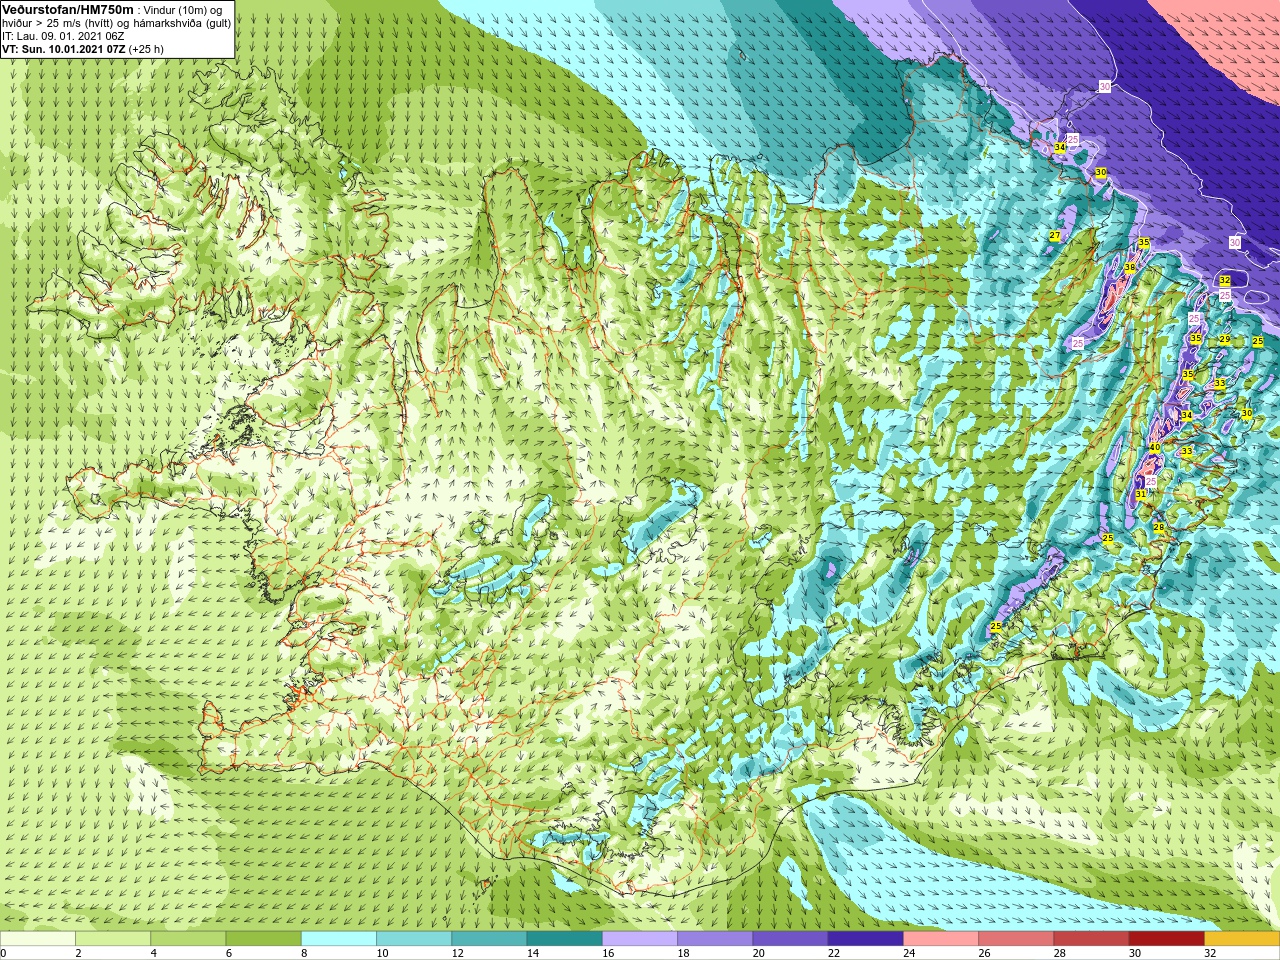Select the 4–6 m/s light green swatch
The height and width of the screenshot is (960, 1280).
pyautogui.click(x=188, y=939)
